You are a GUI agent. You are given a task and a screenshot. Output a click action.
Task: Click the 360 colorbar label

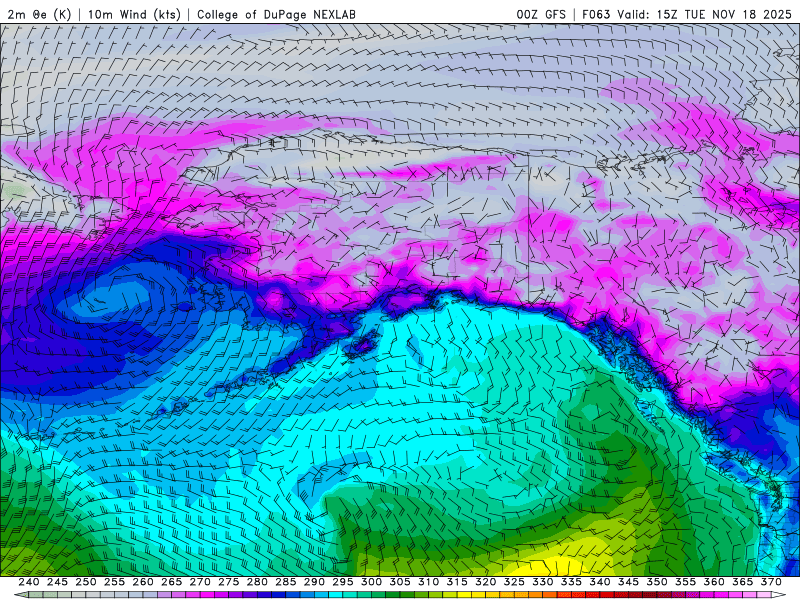pos(714,582)
